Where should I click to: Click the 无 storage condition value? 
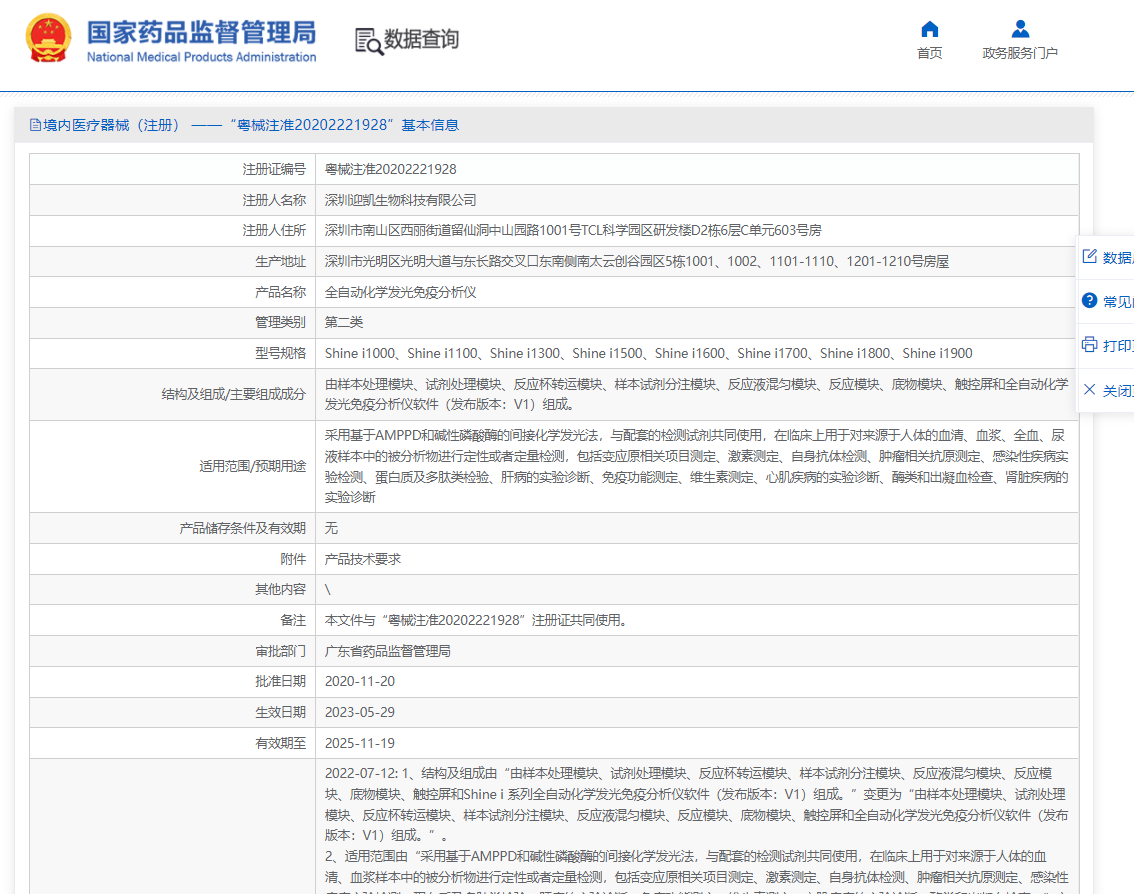[331, 528]
